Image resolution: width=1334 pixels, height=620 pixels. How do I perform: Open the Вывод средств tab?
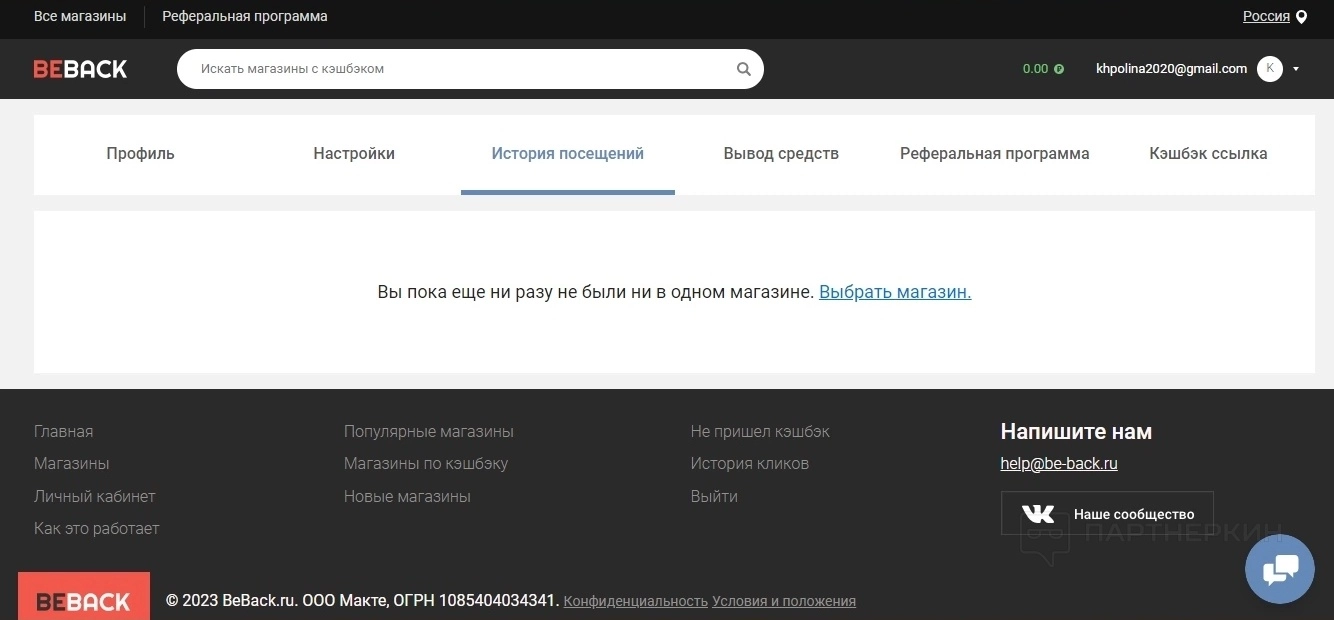[x=781, y=154]
